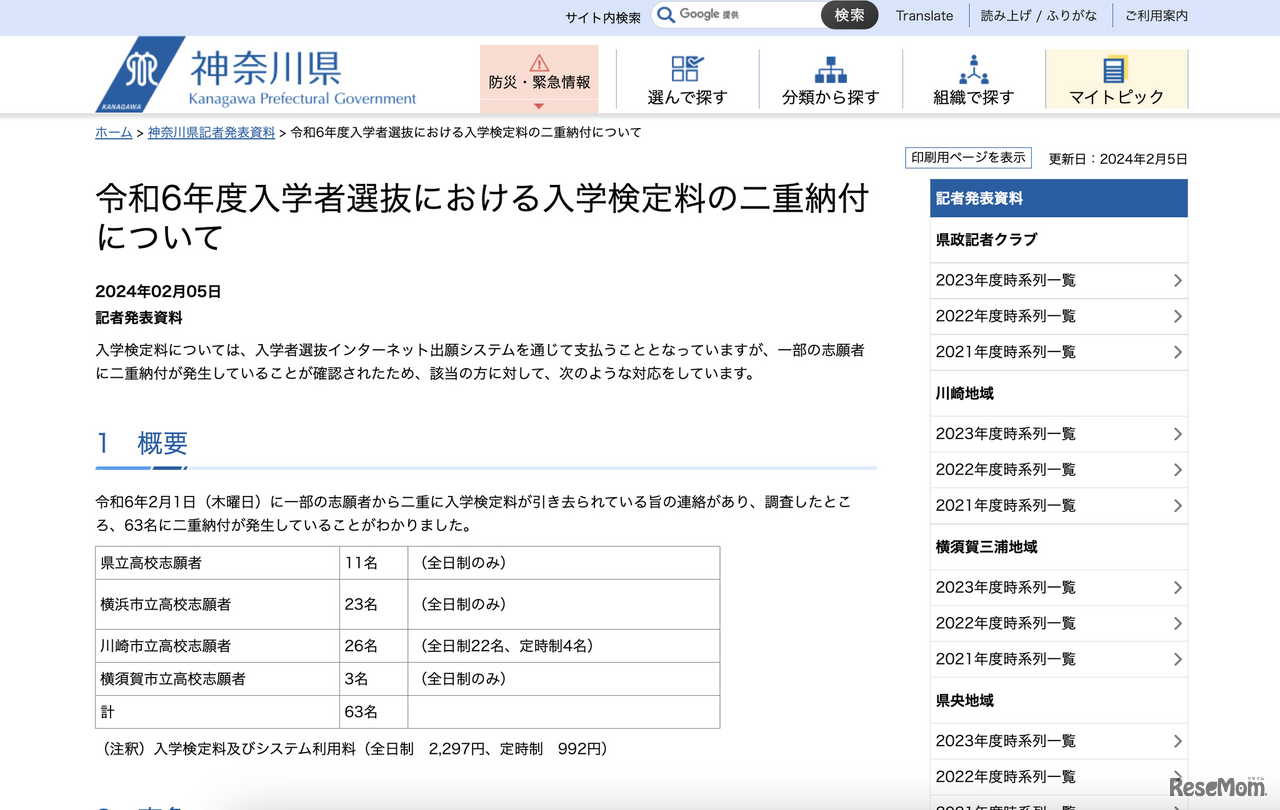Click 印刷用ページを表示 button
Viewport: 1280px width, 810px height.
click(967, 158)
